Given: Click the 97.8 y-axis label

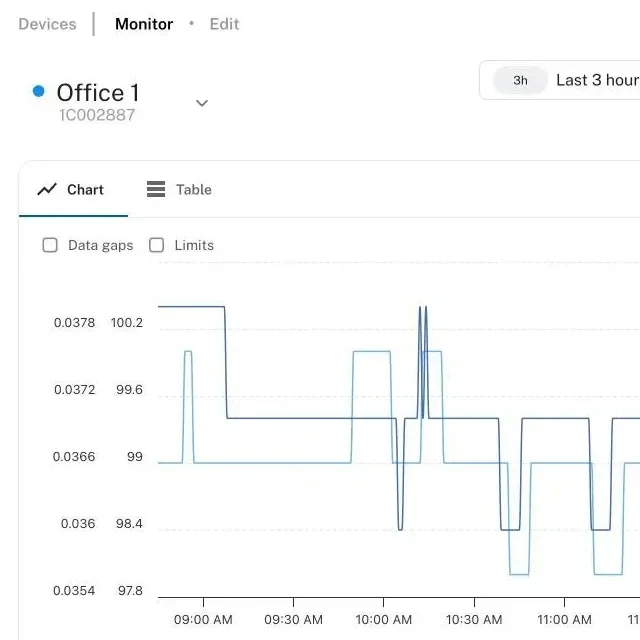Looking at the screenshot, I should coord(130,591).
